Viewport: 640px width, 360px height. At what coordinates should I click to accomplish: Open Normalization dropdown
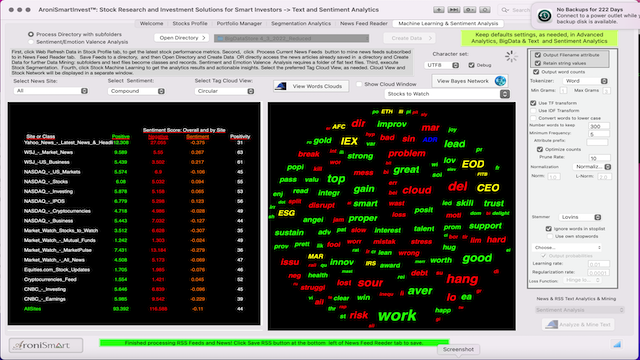pyautogui.click(x=592, y=167)
